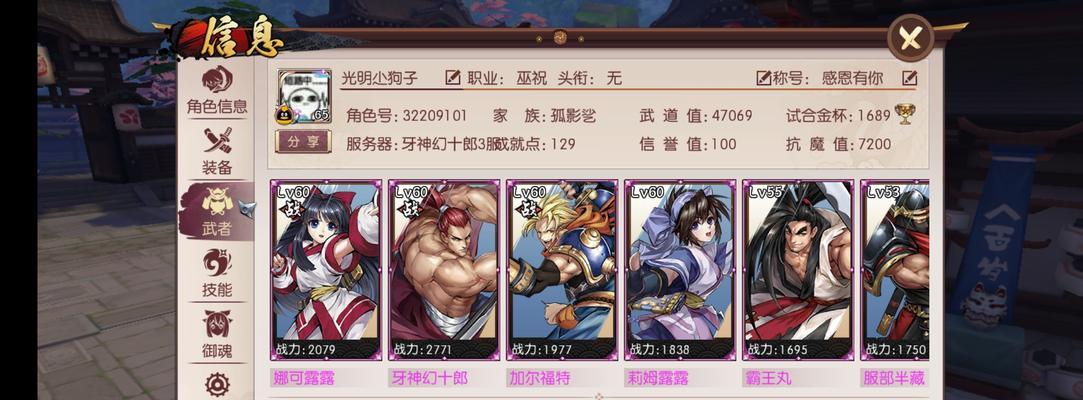
Task: Click the 分享 share button
Action: 303,142
